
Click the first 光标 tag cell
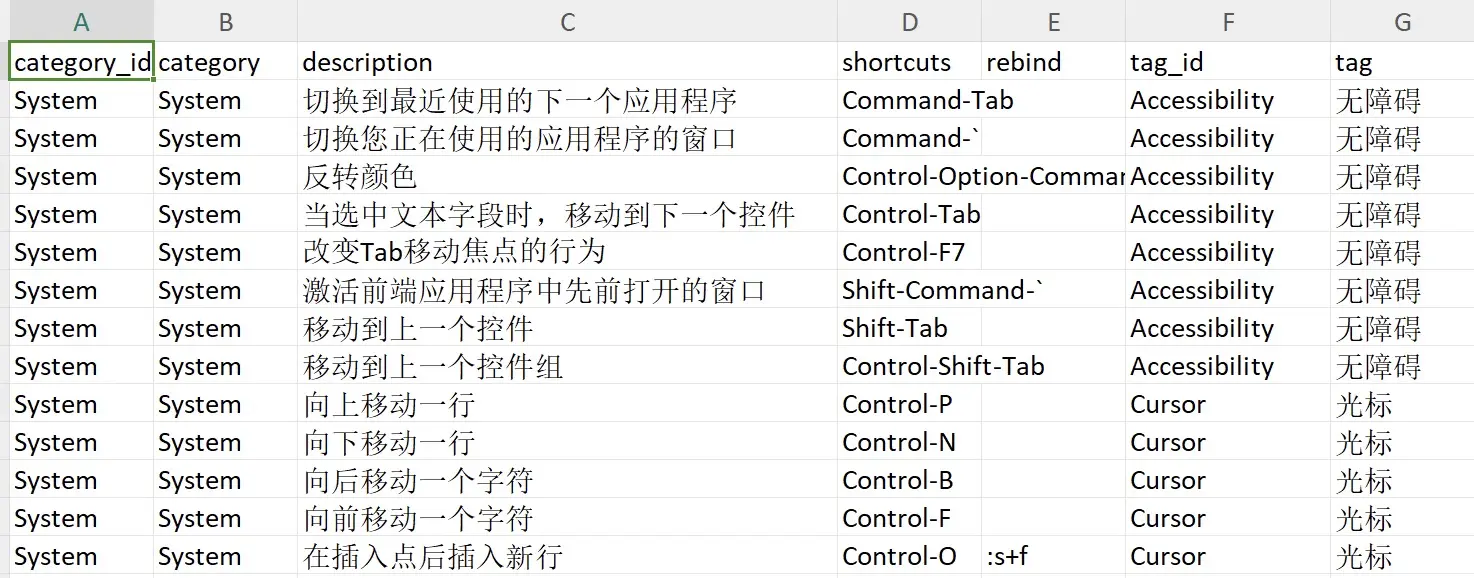click(x=1402, y=404)
